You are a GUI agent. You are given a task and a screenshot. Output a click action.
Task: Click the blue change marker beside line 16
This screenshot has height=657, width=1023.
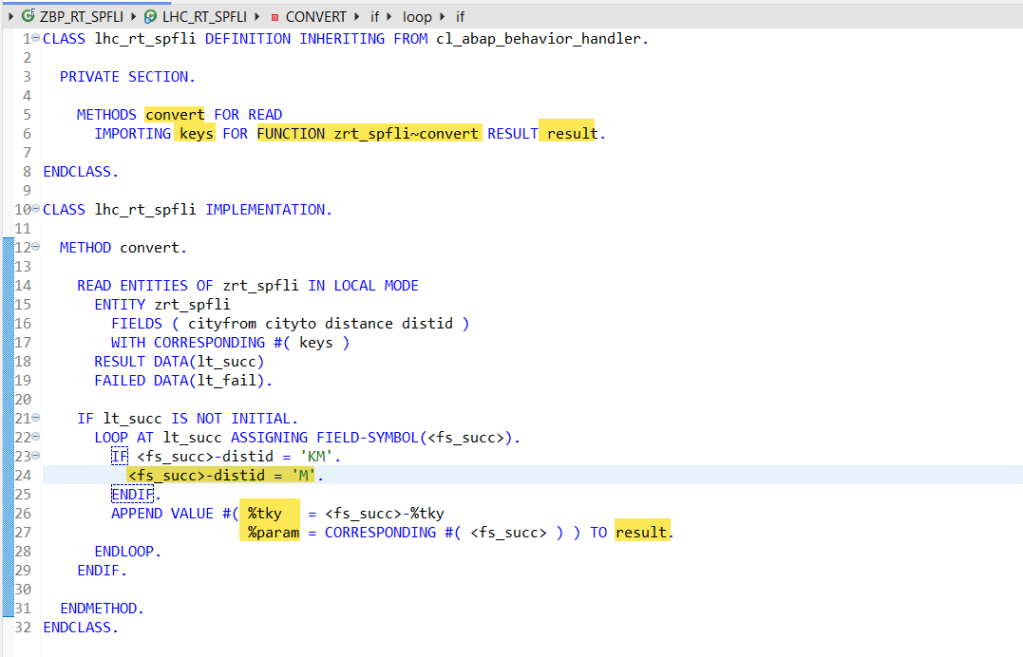point(8,324)
